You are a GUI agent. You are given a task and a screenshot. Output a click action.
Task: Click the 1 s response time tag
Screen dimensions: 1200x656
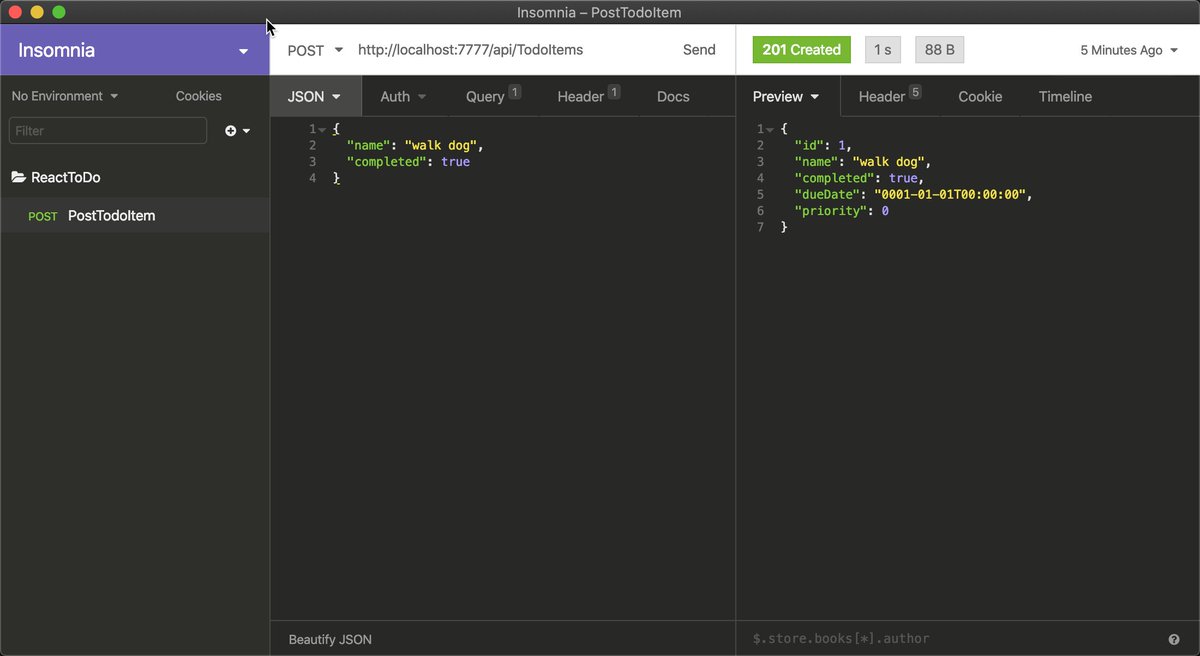tap(883, 50)
